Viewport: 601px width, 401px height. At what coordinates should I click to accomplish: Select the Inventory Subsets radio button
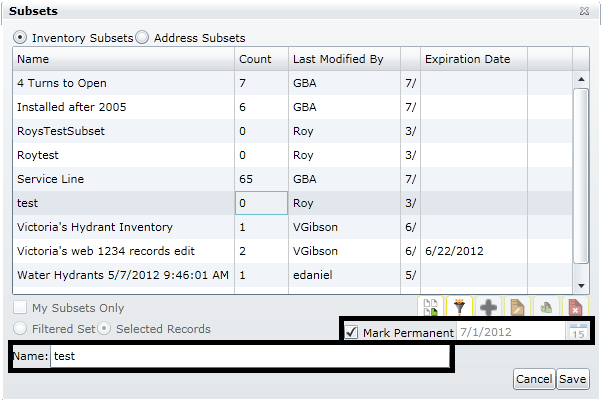pyautogui.click(x=20, y=38)
